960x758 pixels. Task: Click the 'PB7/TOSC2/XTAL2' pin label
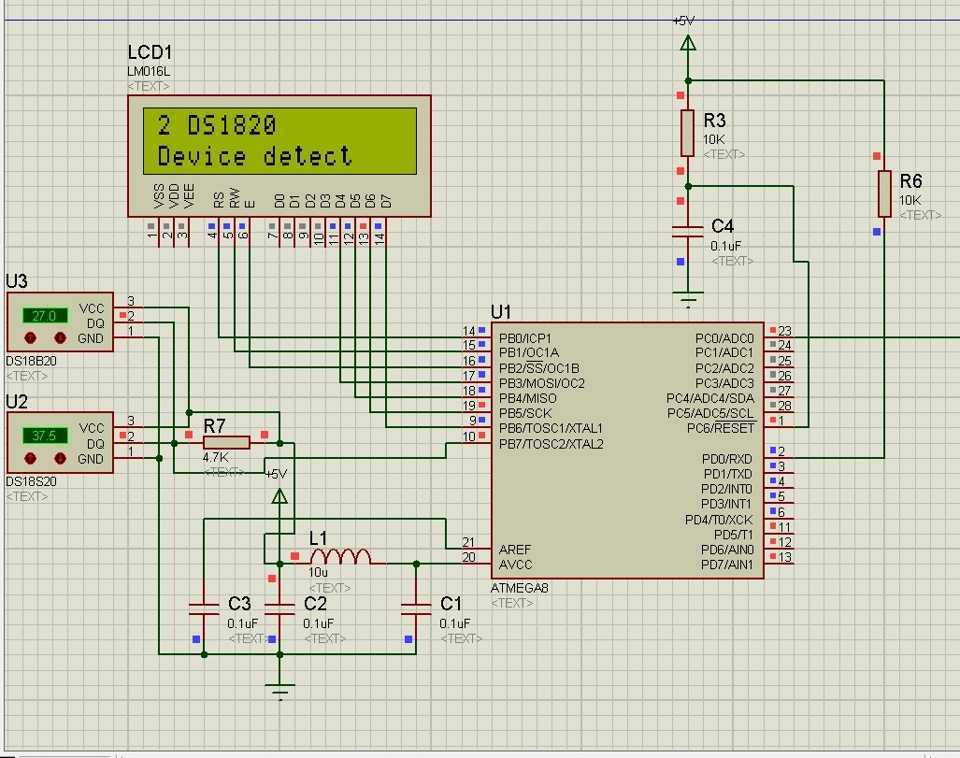(x=552, y=444)
